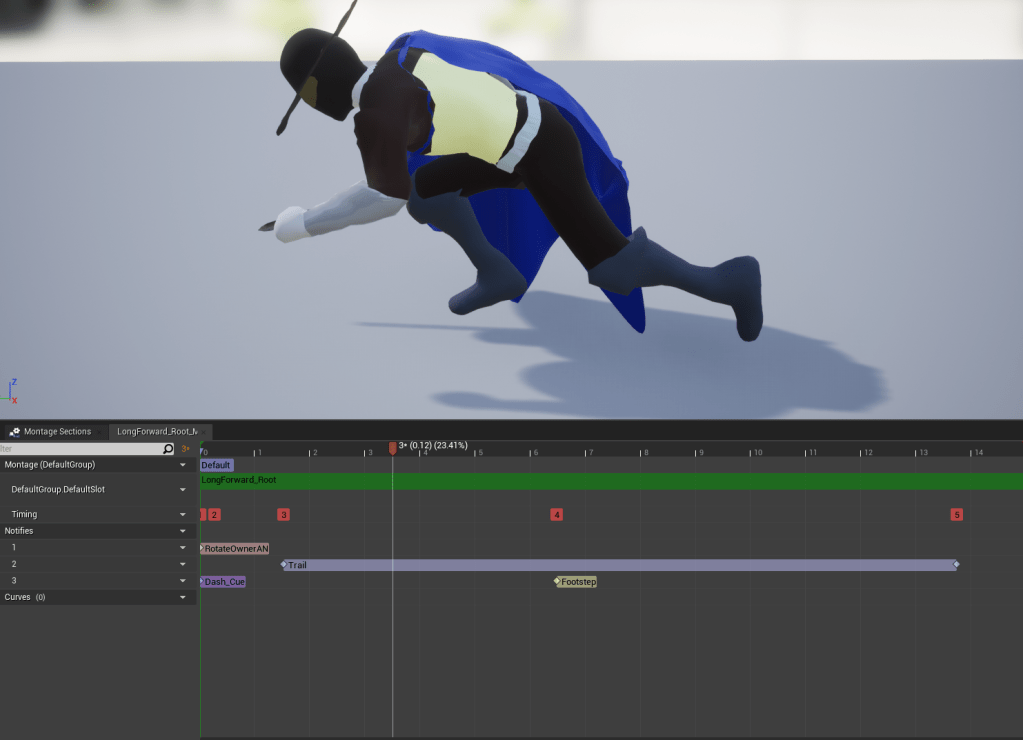1023x740 pixels.
Task: Switch to the LongForward_Root montage tab
Action: coord(156,432)
